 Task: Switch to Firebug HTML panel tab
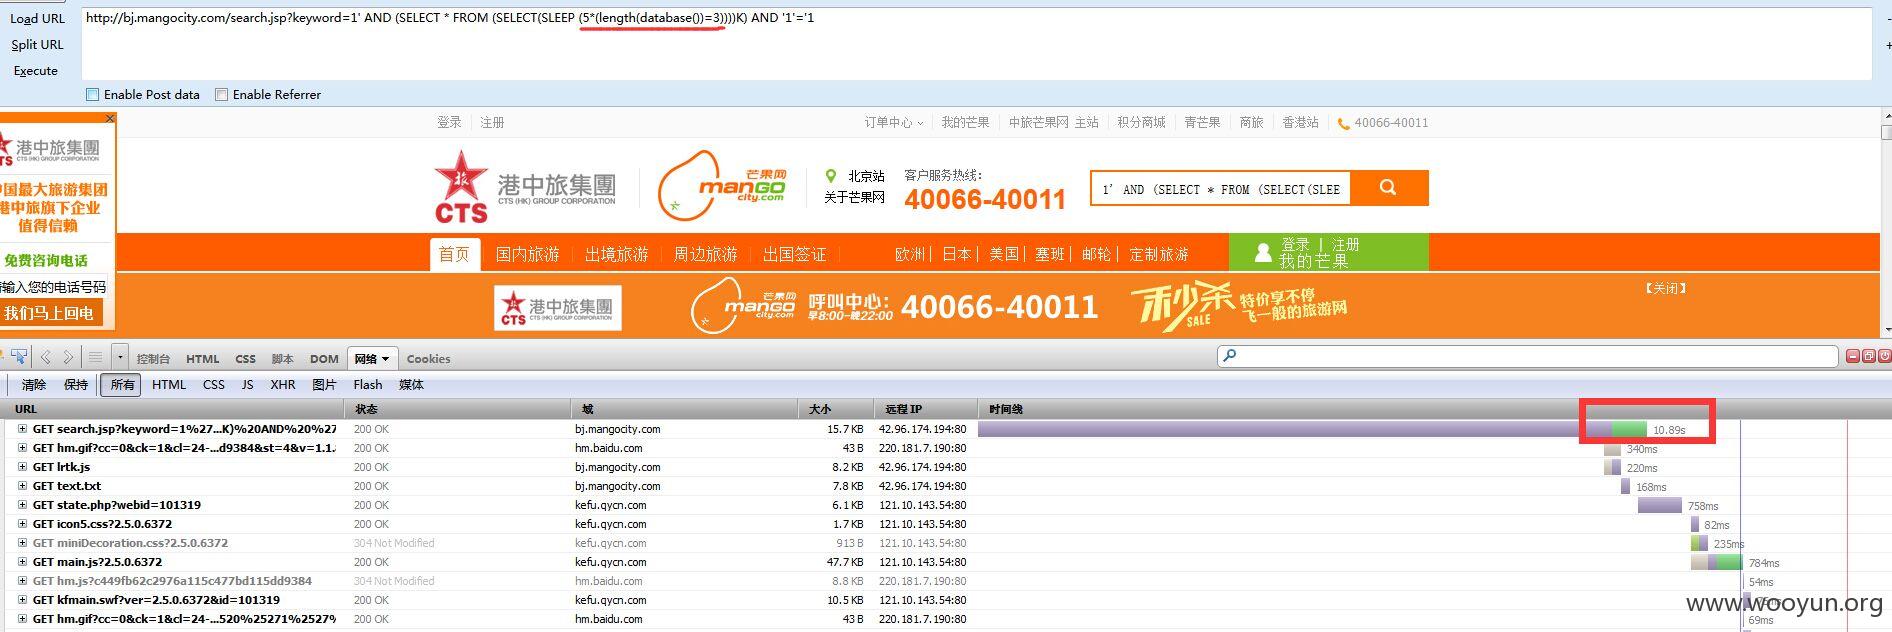[202, 359]
